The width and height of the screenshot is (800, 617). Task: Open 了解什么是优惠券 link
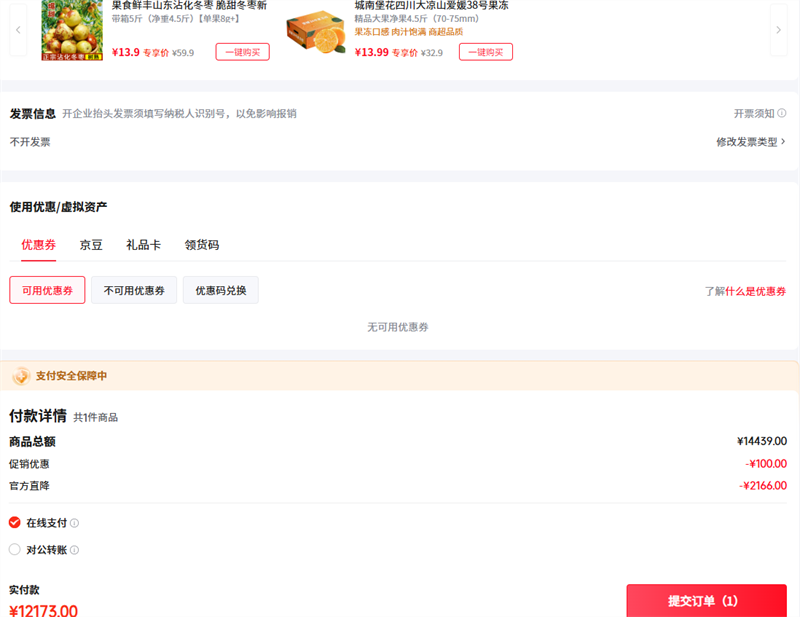(745, 291)
